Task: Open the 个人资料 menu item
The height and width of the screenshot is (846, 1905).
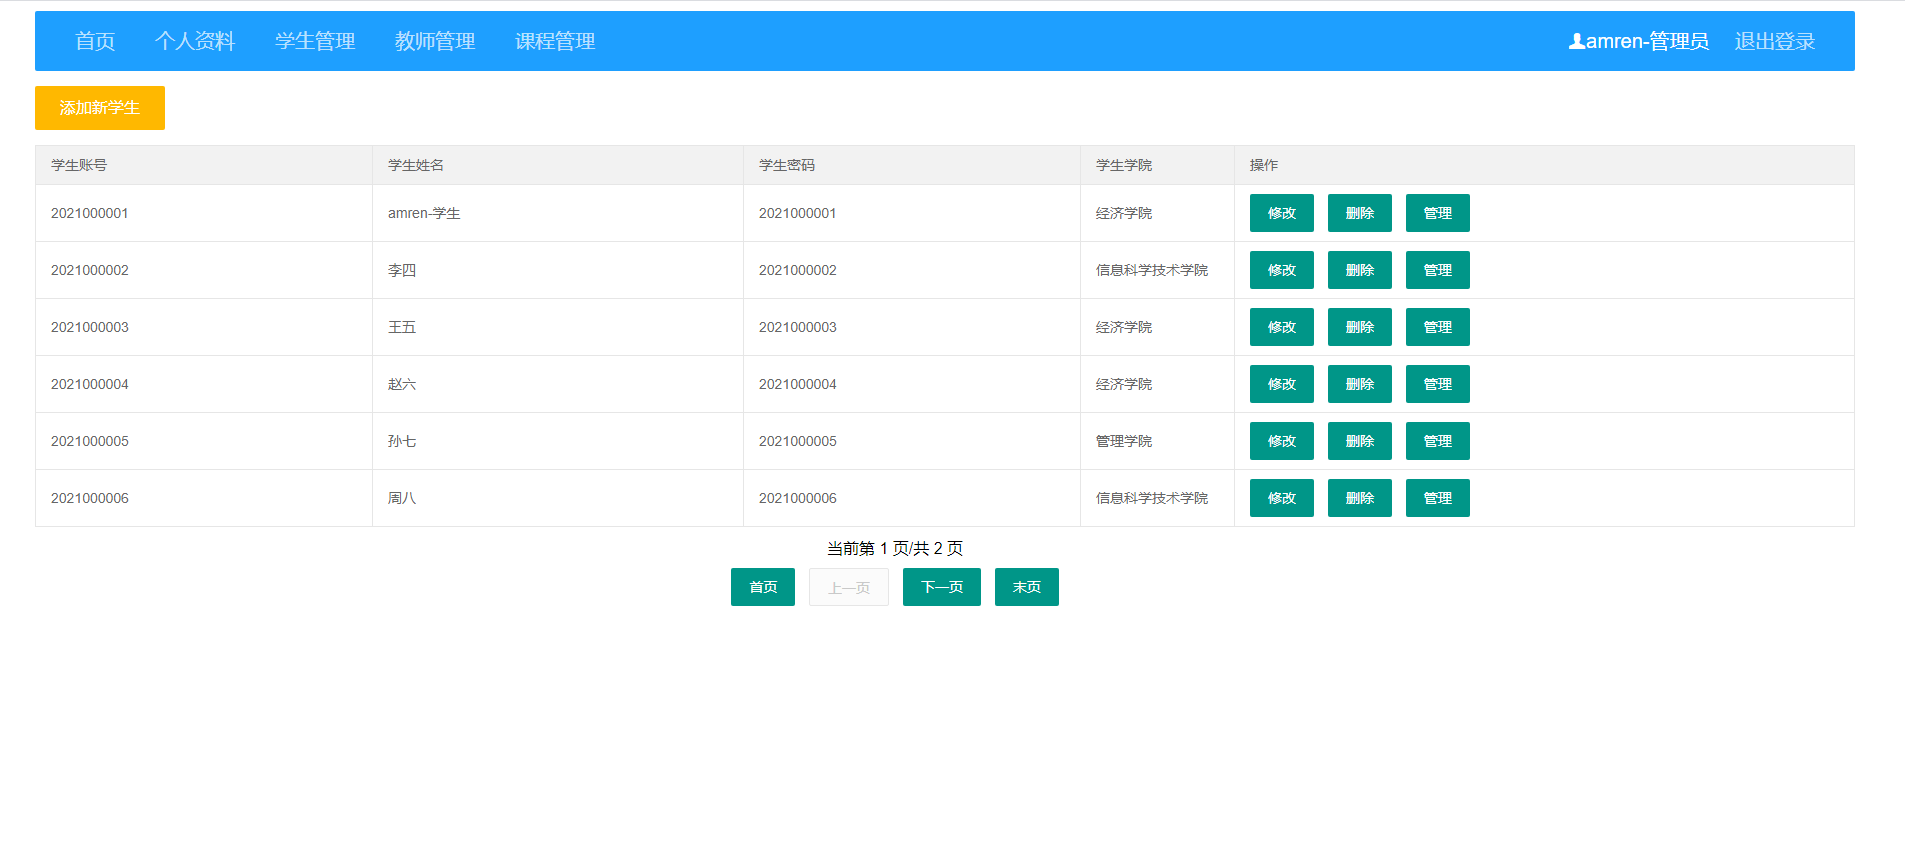Action: pyautogui.click(x=195, y=41)
